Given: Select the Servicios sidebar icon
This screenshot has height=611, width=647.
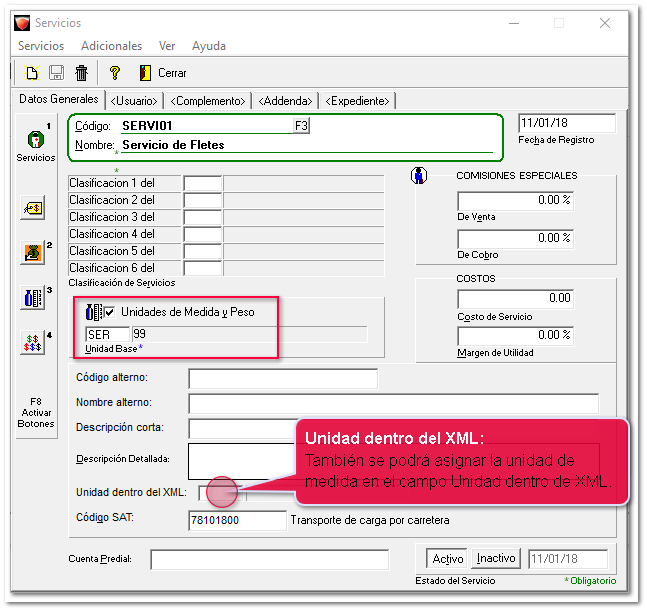Looking at the screenshot, I should [35, 142].
